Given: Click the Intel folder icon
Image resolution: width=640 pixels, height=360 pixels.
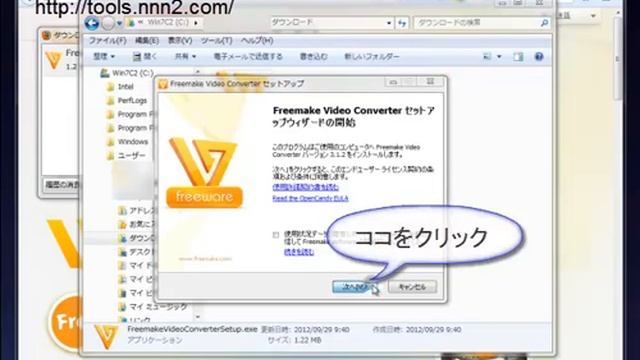Looking at the screenshot, I should (x=110, y=87).
